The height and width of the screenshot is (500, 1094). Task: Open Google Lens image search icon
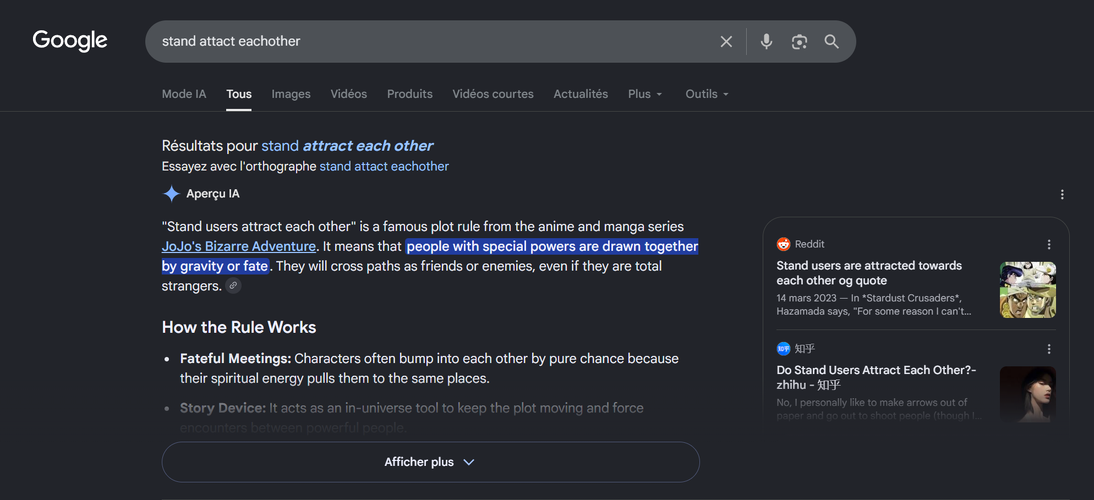[799, 42]
